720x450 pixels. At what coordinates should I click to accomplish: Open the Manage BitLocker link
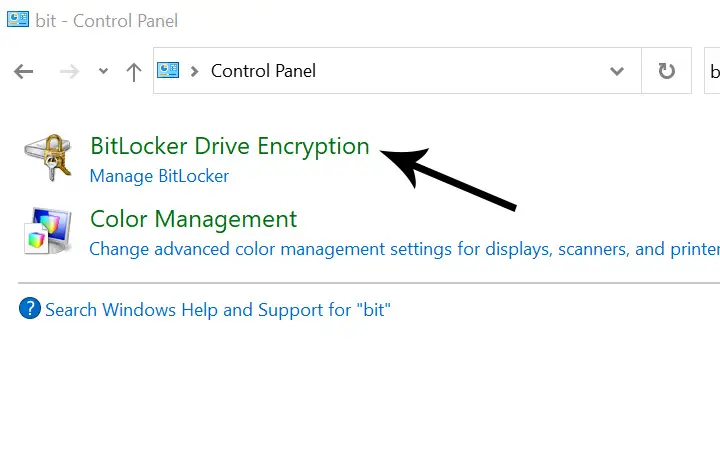click(x=159, y=176)
